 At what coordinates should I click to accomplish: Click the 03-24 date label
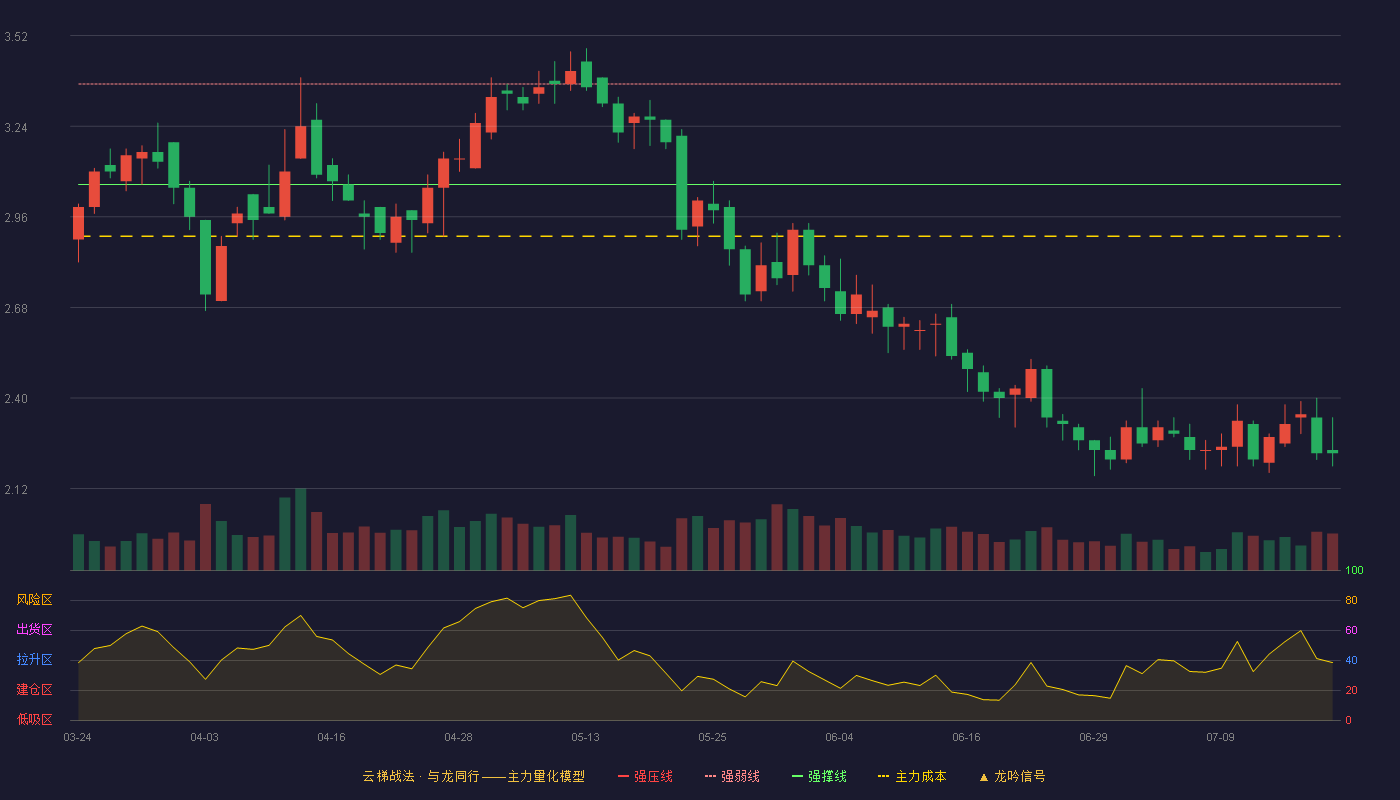[77, 737]
